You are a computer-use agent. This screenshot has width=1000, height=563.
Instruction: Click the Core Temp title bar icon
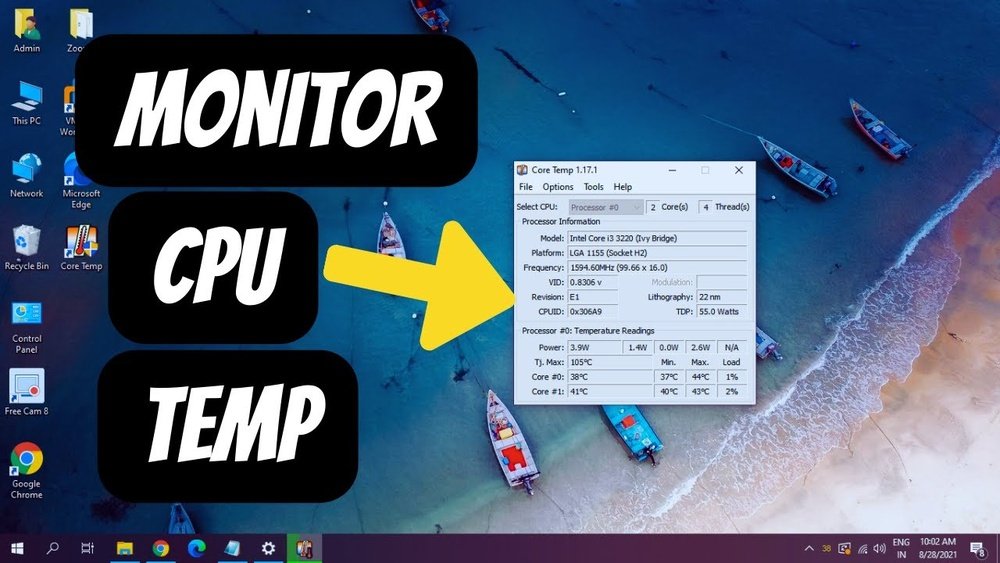522,170
